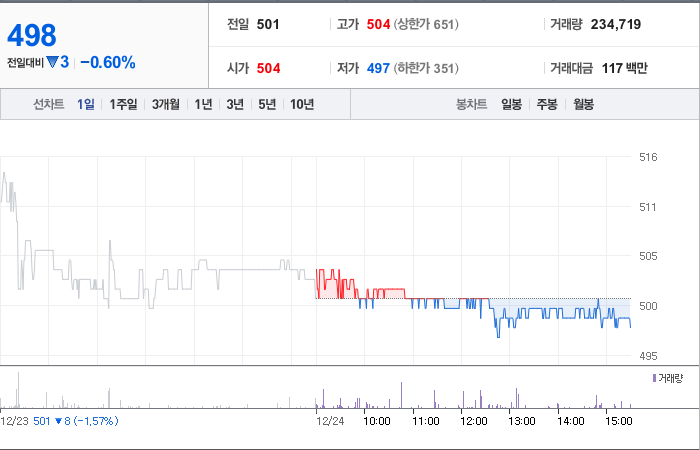Click the 505 y-axis label
This screenshot has width=700, height=450.
point(648,256)
